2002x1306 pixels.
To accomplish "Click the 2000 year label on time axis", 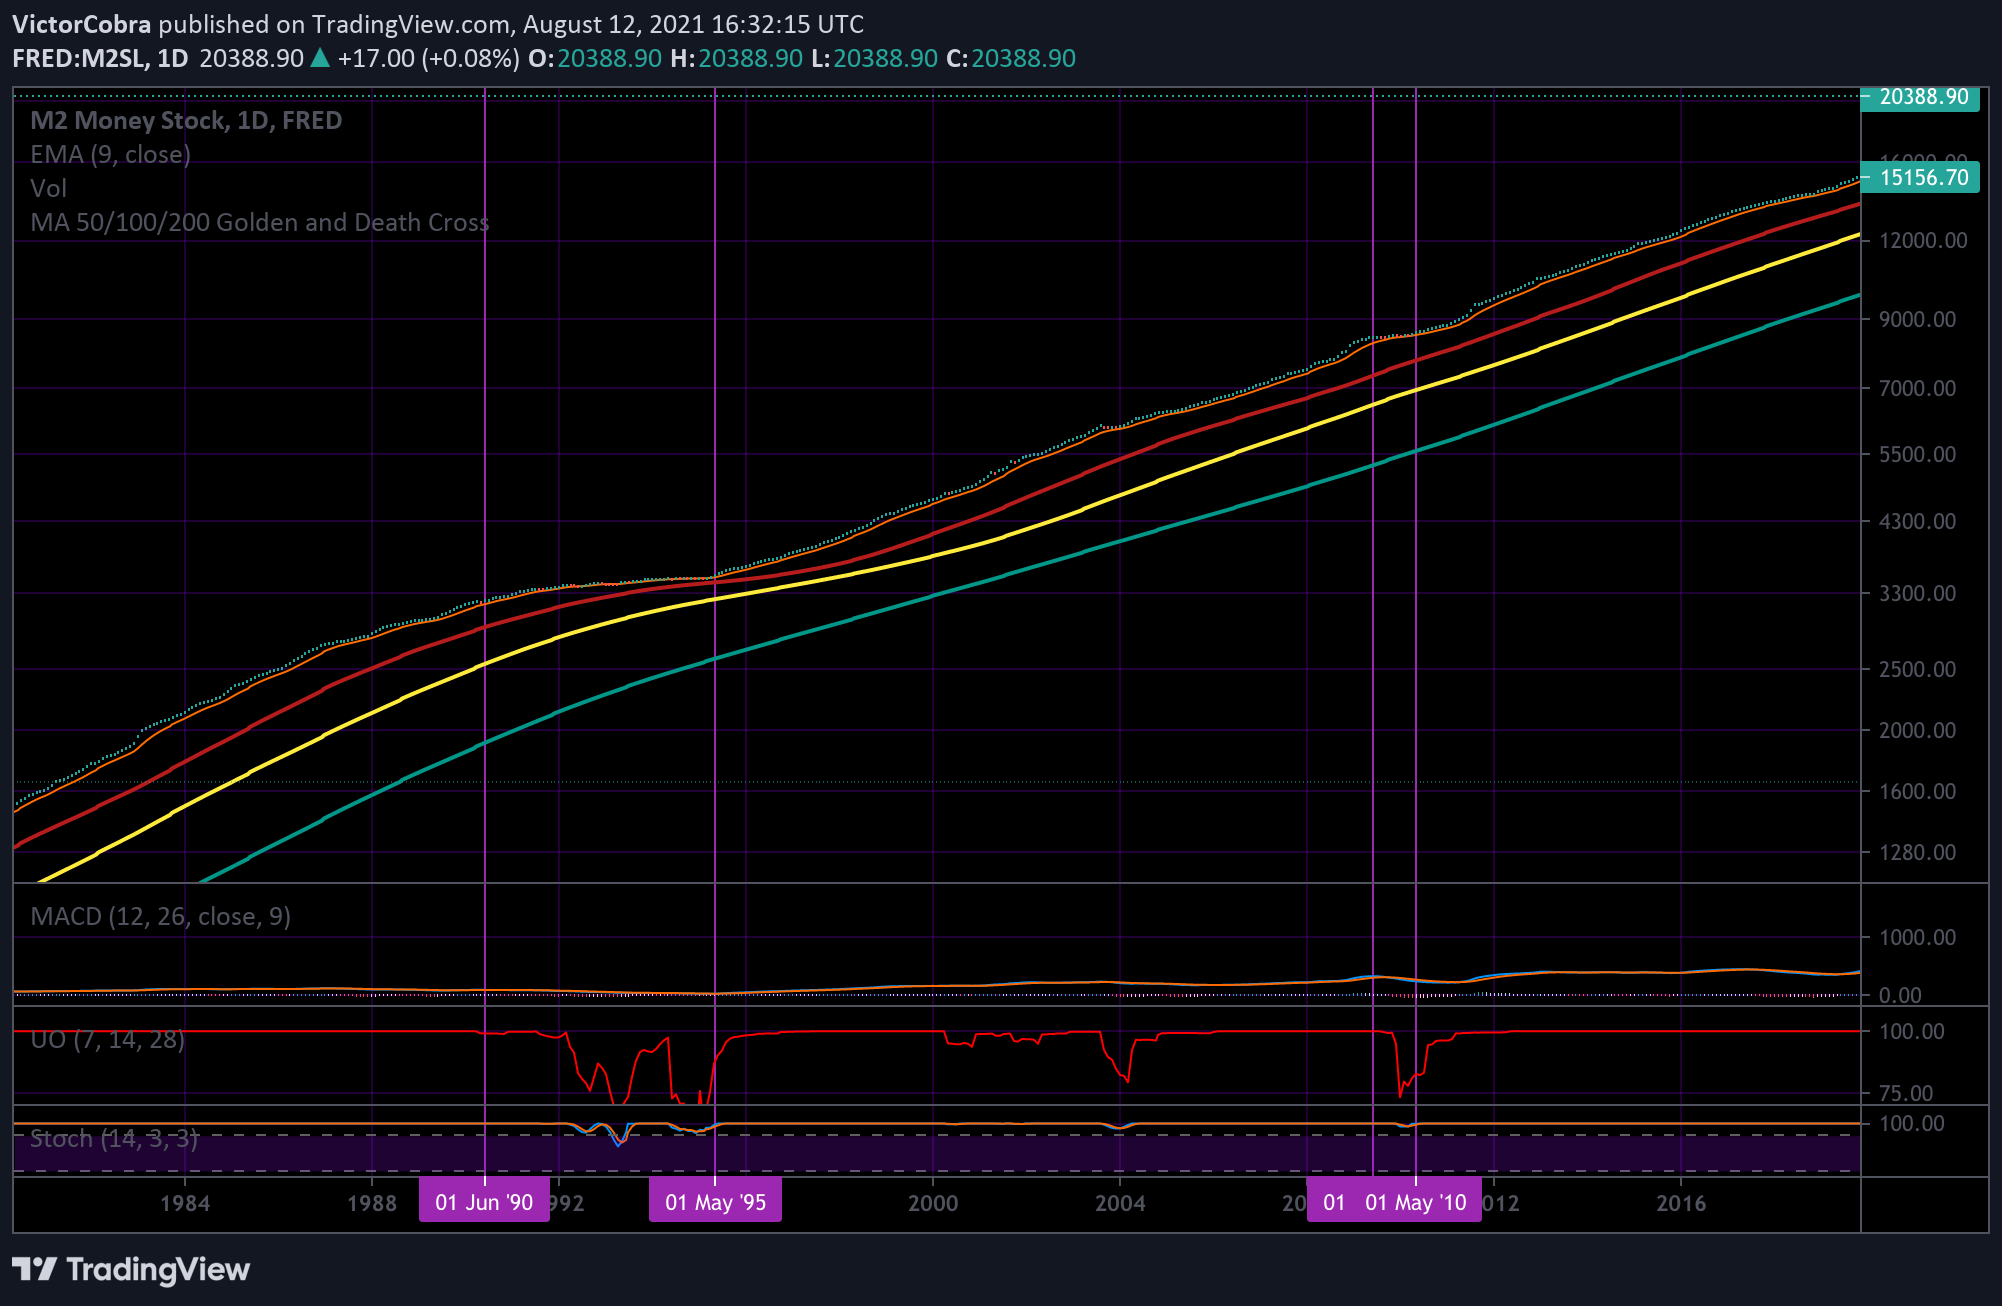I will pyautogui.click(x=933, y=1203).
